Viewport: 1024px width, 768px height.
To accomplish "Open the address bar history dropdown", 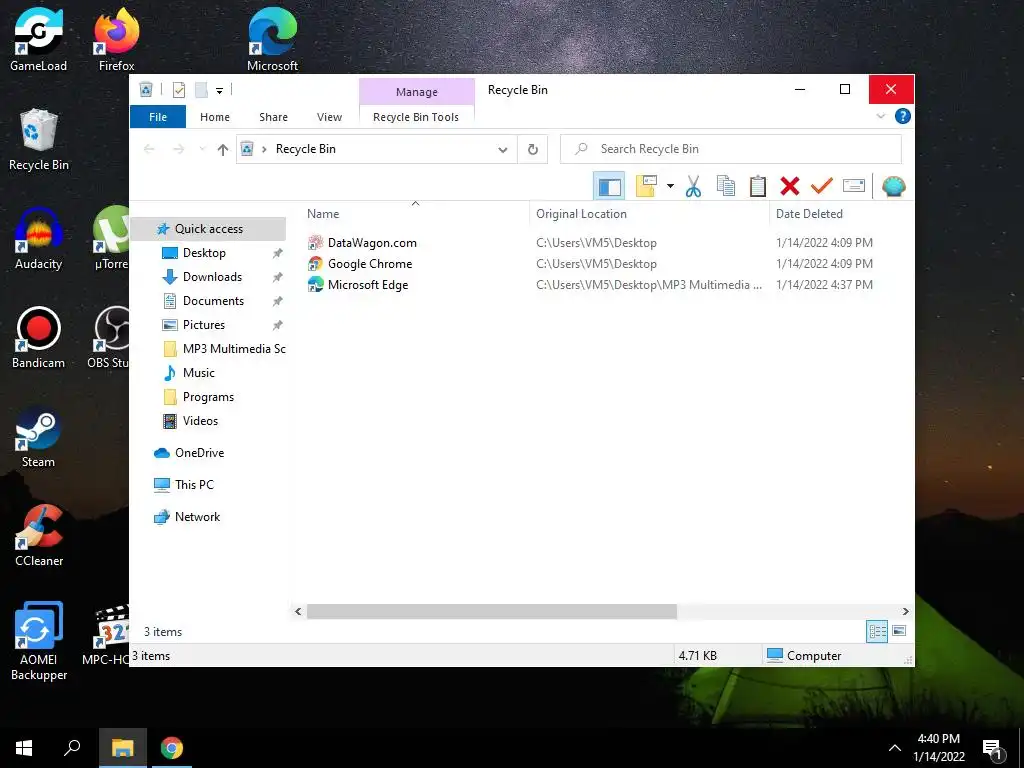I will pyautogui.click(x=503, y=150).
